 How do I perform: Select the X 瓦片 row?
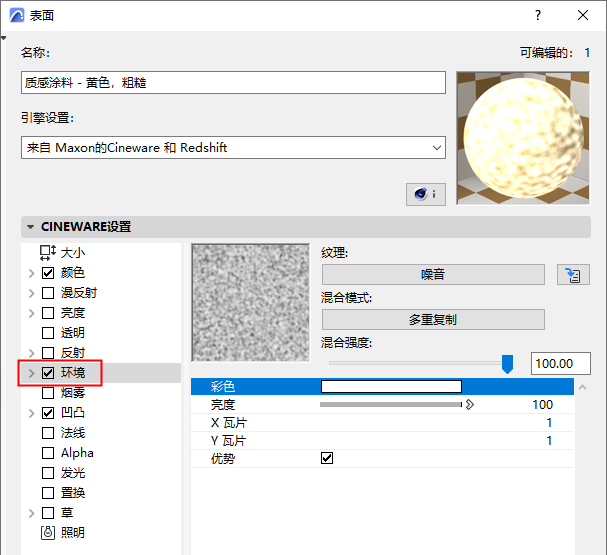[x=382, y=423]
